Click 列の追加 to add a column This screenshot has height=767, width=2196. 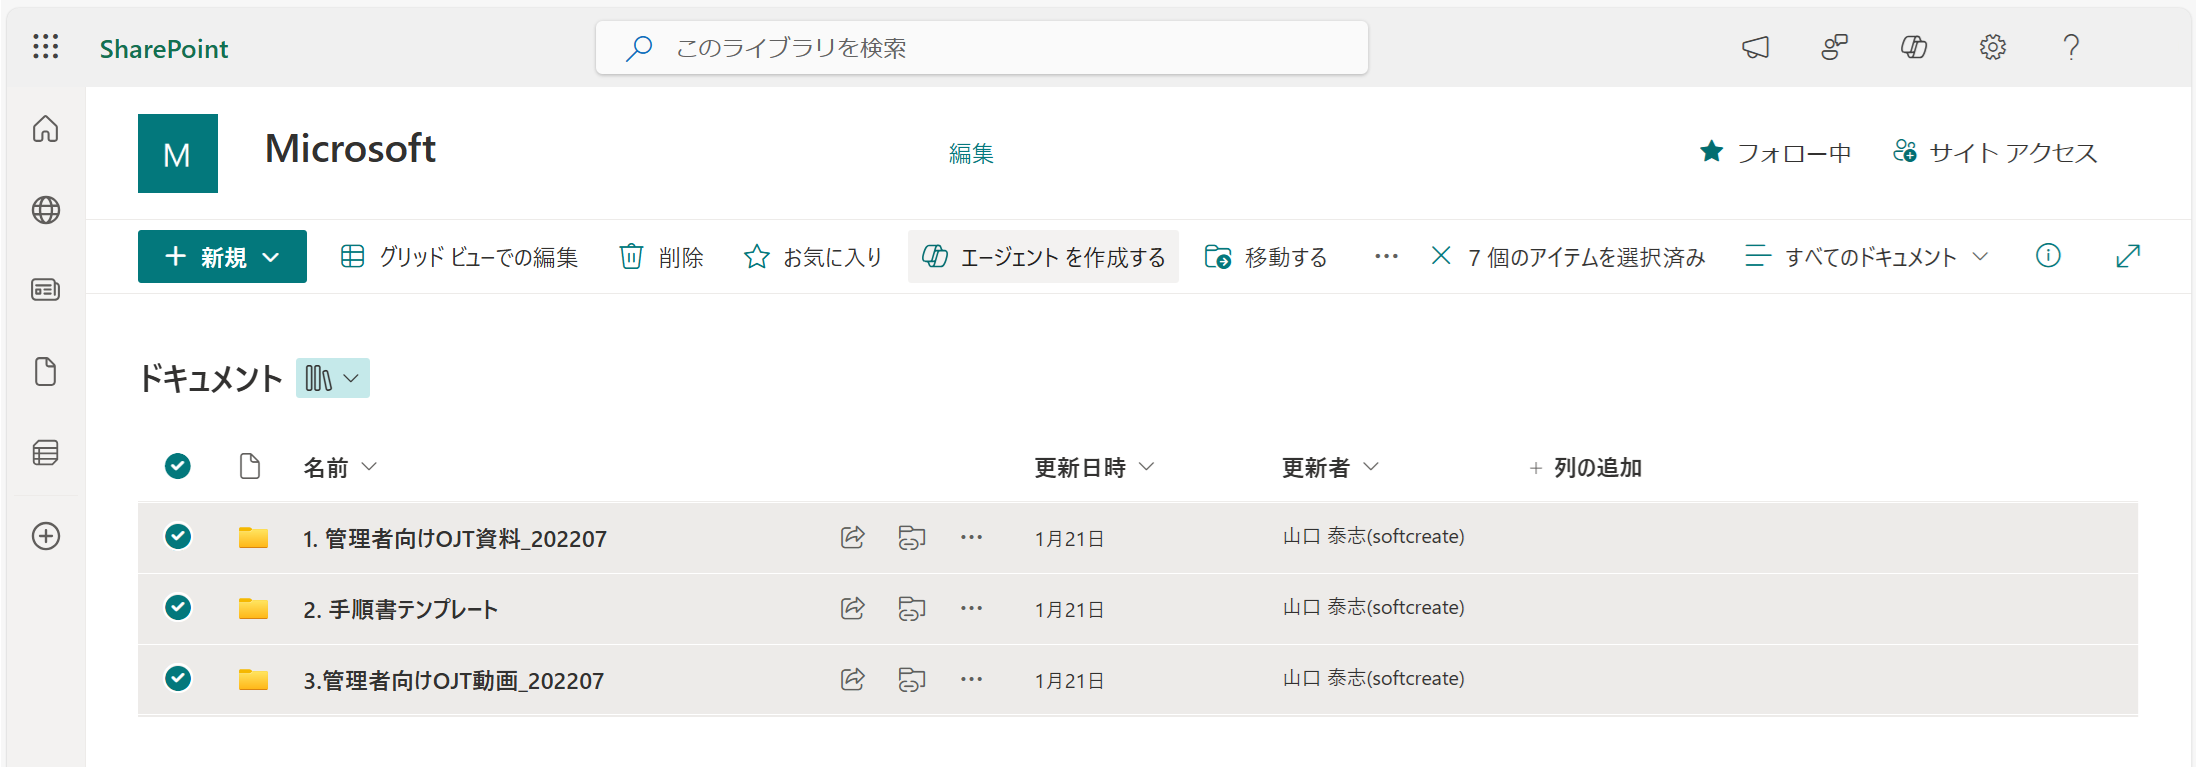(x=1586, y=467)
